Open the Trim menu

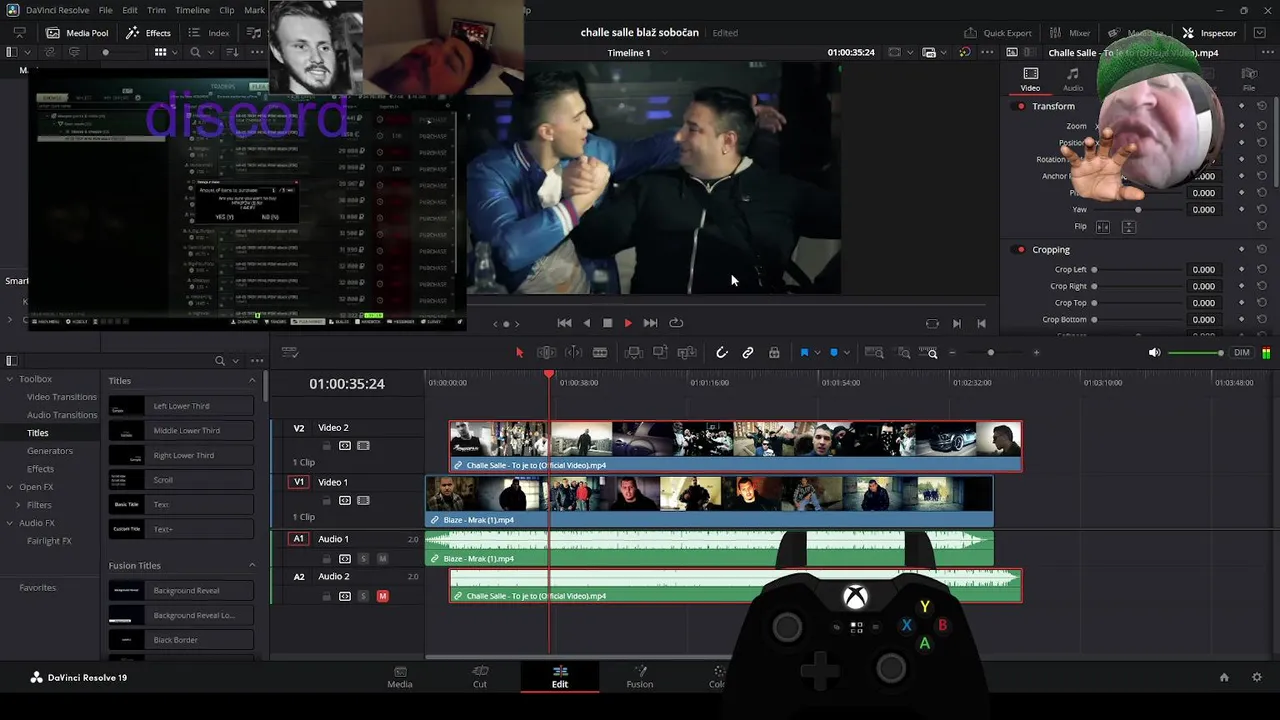click(156, 10)
